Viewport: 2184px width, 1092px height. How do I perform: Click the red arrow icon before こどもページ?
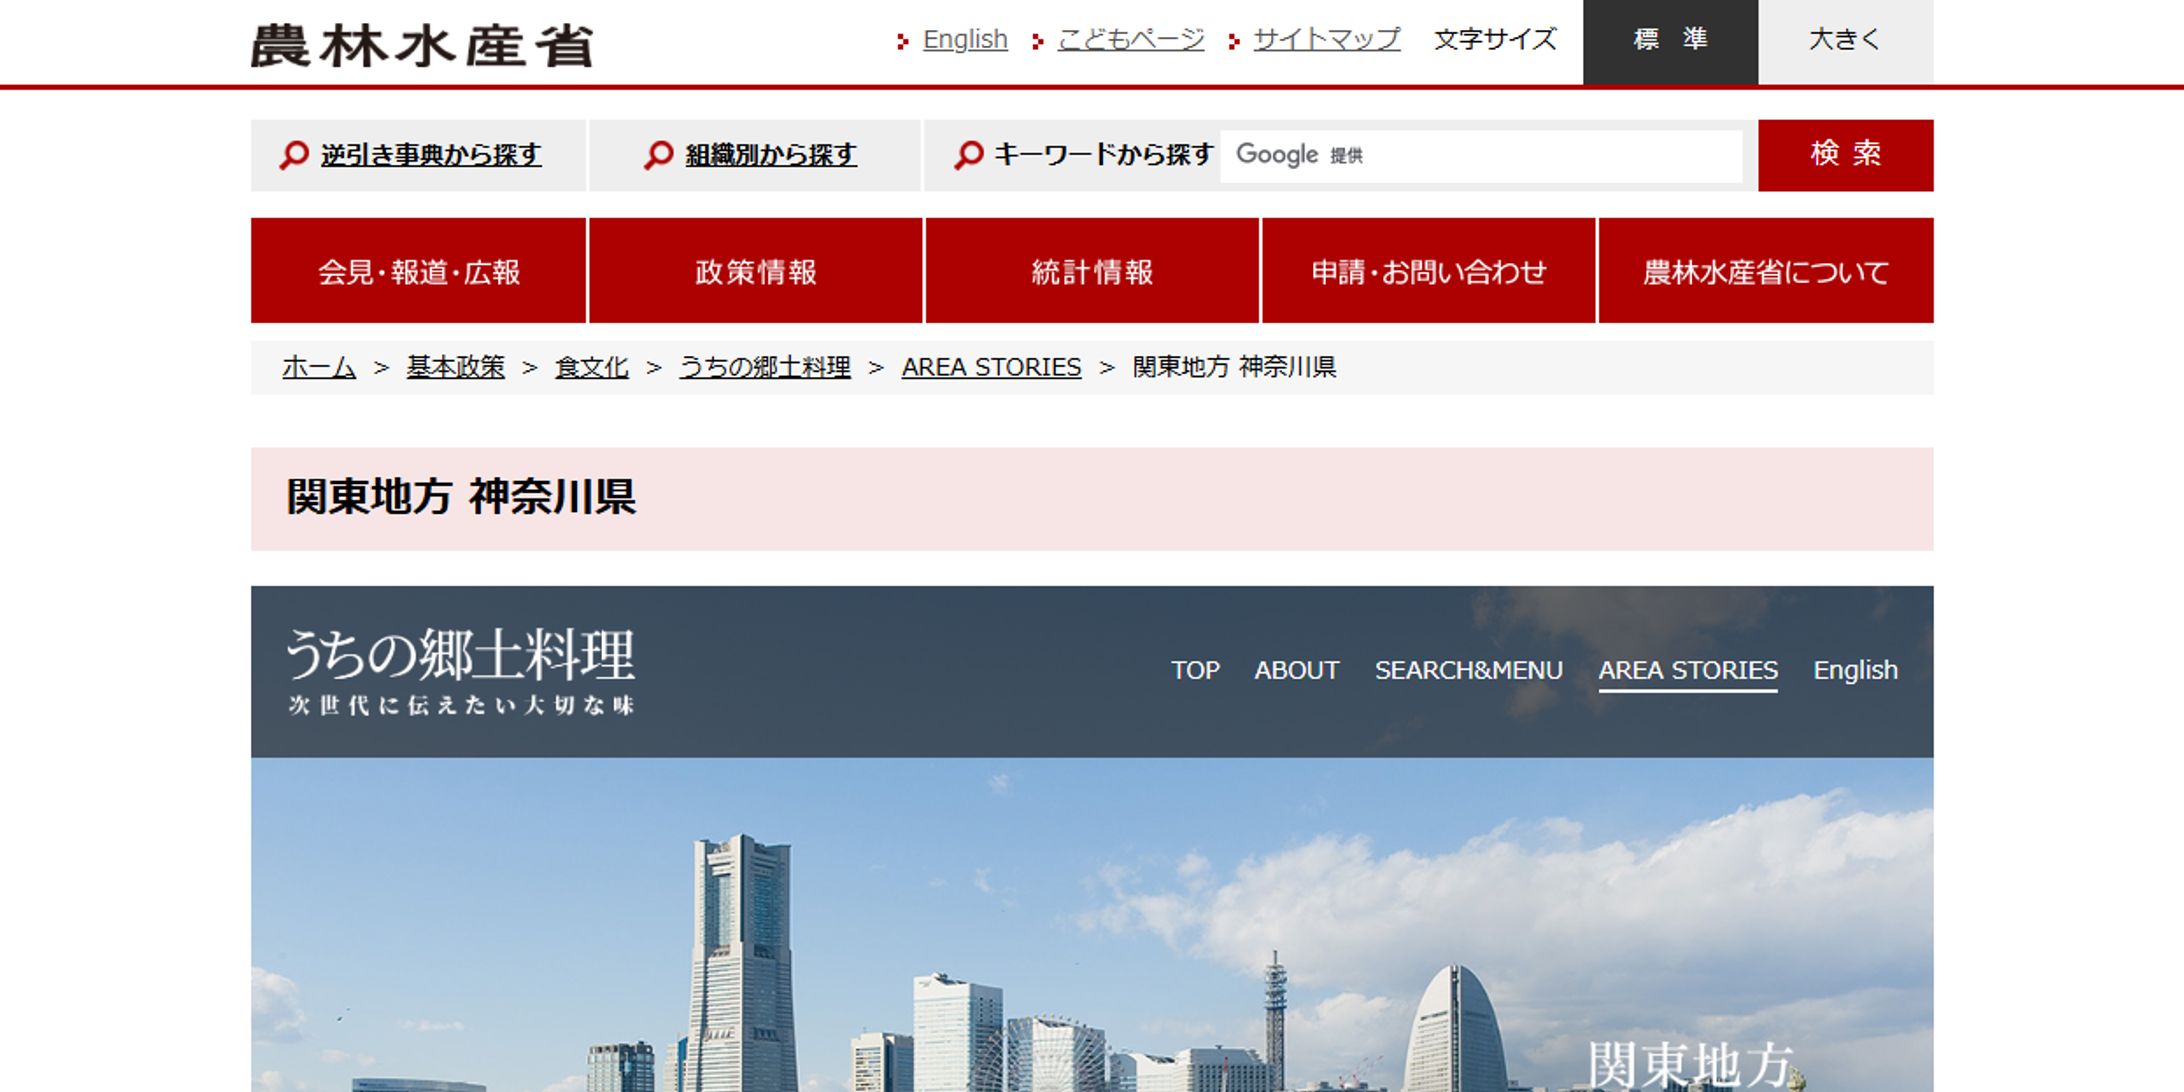[x=1040, y=40]
